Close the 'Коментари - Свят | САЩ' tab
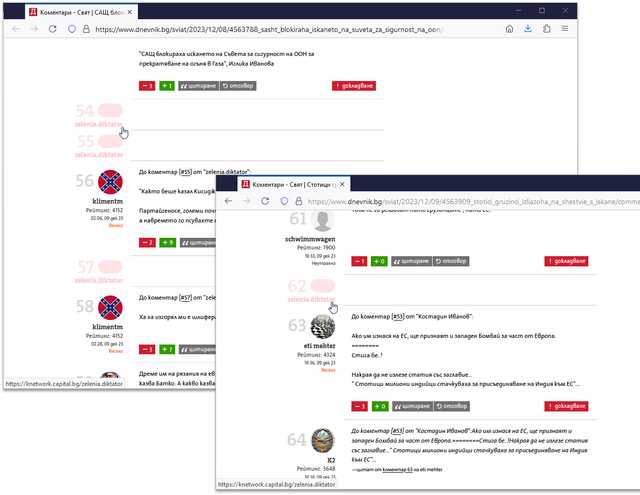The width and height of the screenshot is (640, 495). (x=130, y=12)
